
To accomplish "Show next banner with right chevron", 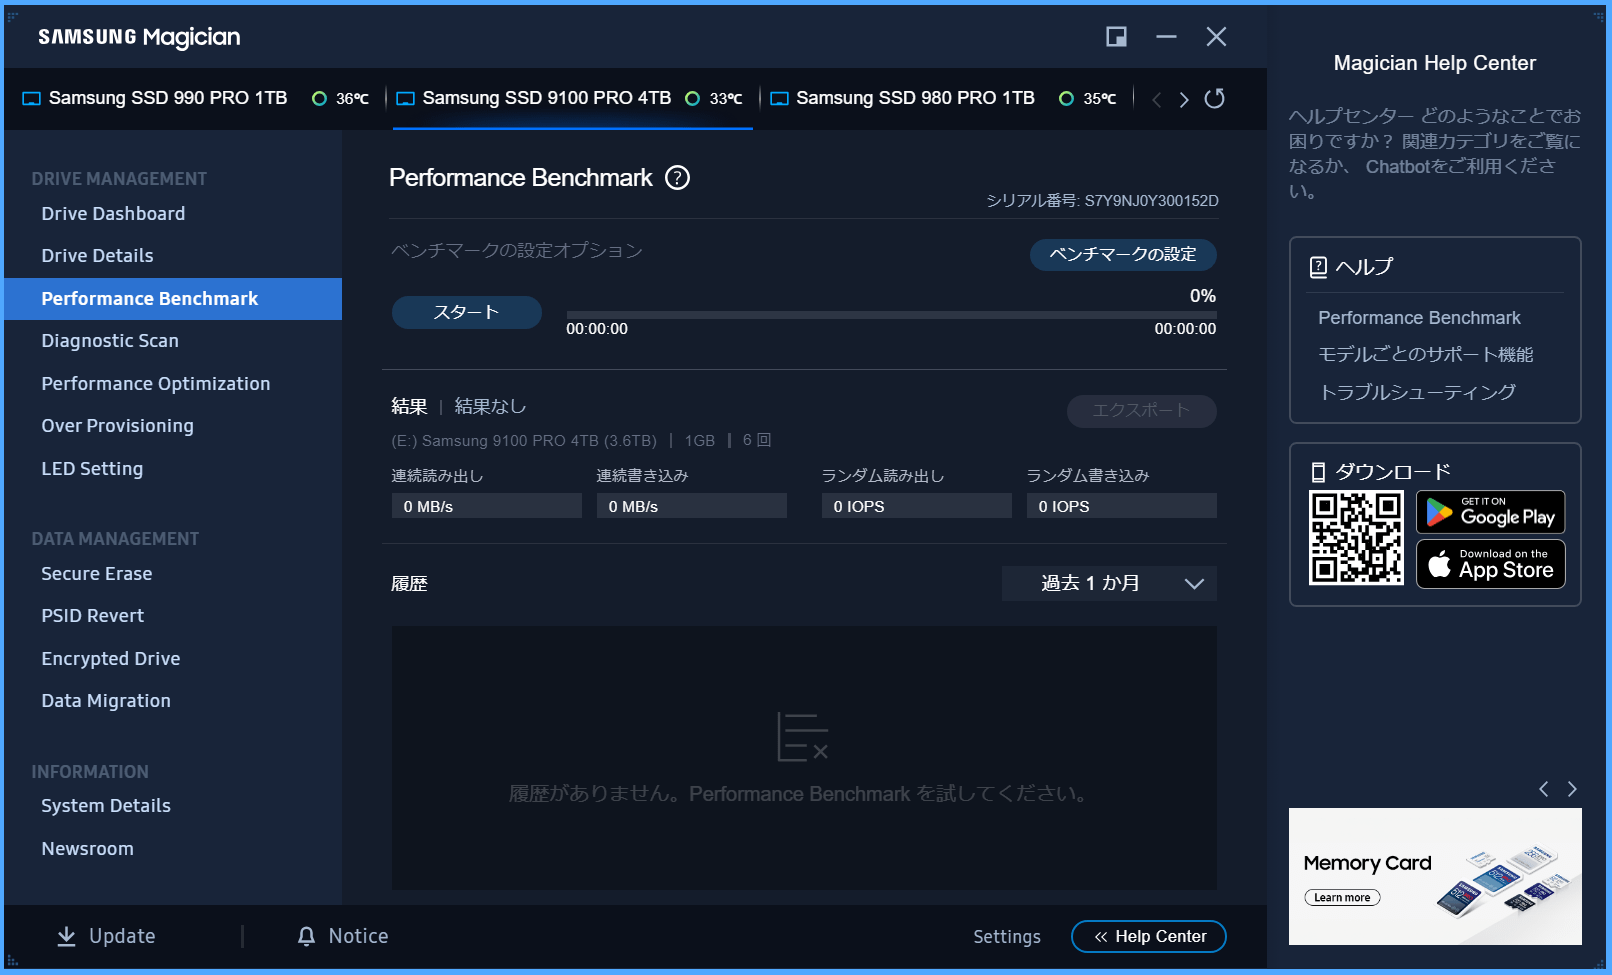I will (x=1572, y=789).
